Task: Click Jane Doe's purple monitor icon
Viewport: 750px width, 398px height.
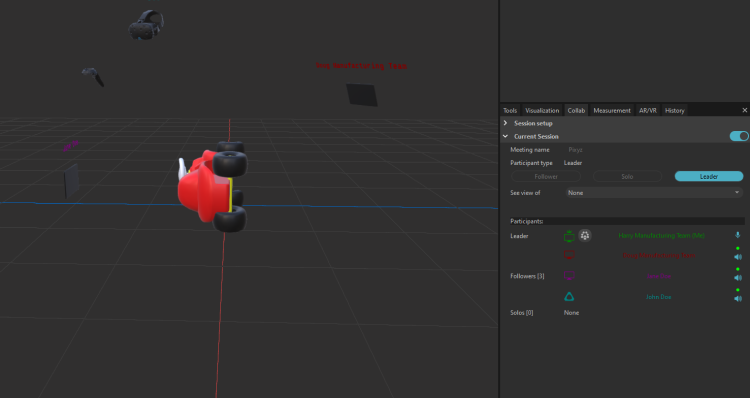Action: (569, 276)
